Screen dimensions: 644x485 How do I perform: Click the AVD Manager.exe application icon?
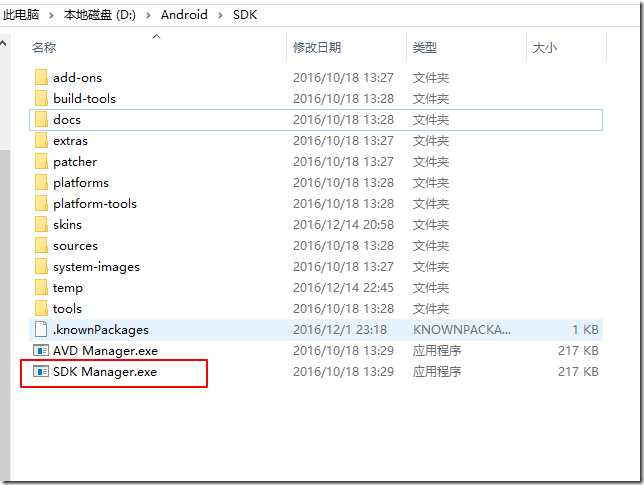[x=41, y=350]
